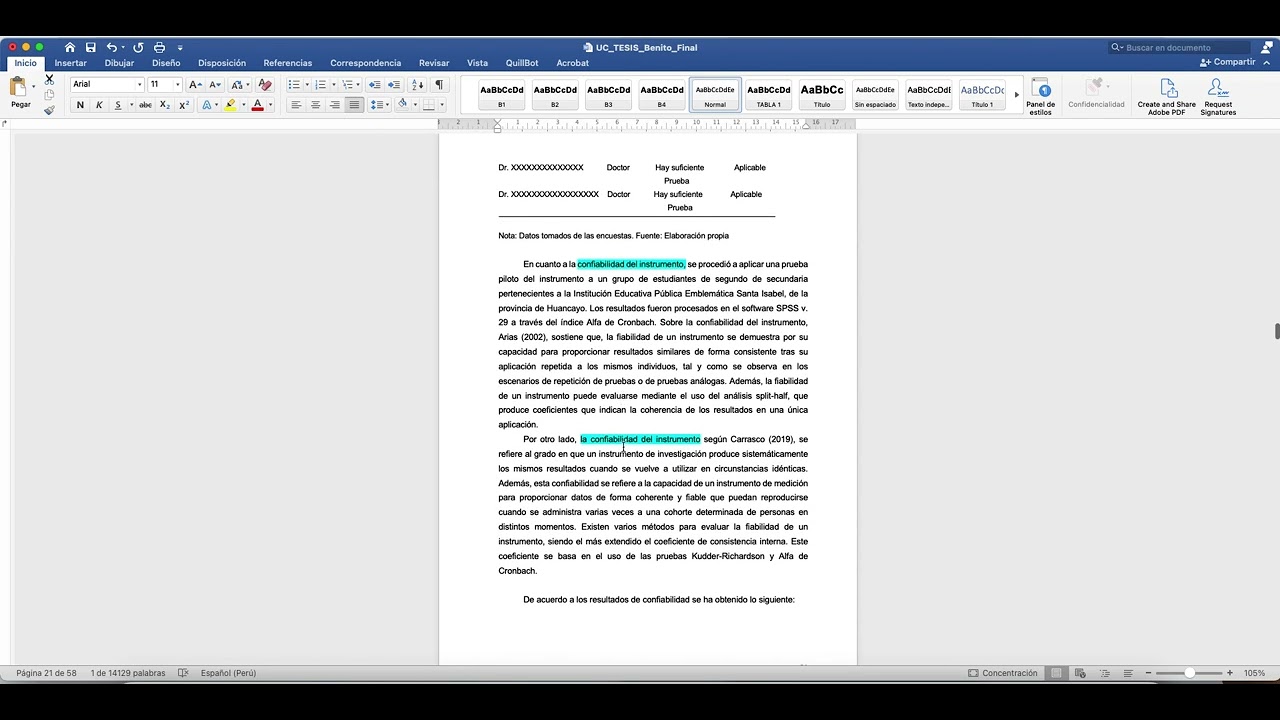The width and height of the screenshot is (1280, 720).
Task: Copy format with the paintbrush icon
Action: coord(49,110)
